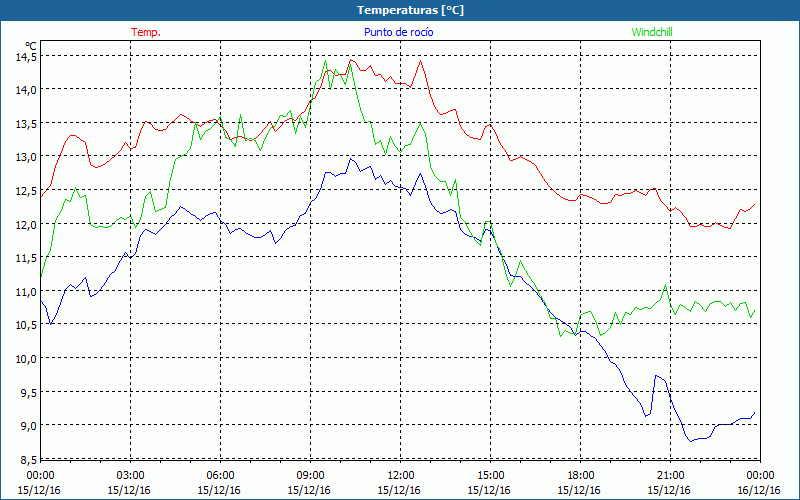
Task: Click the 15/12/16 date under 12:00
Action: coord(399,490)
